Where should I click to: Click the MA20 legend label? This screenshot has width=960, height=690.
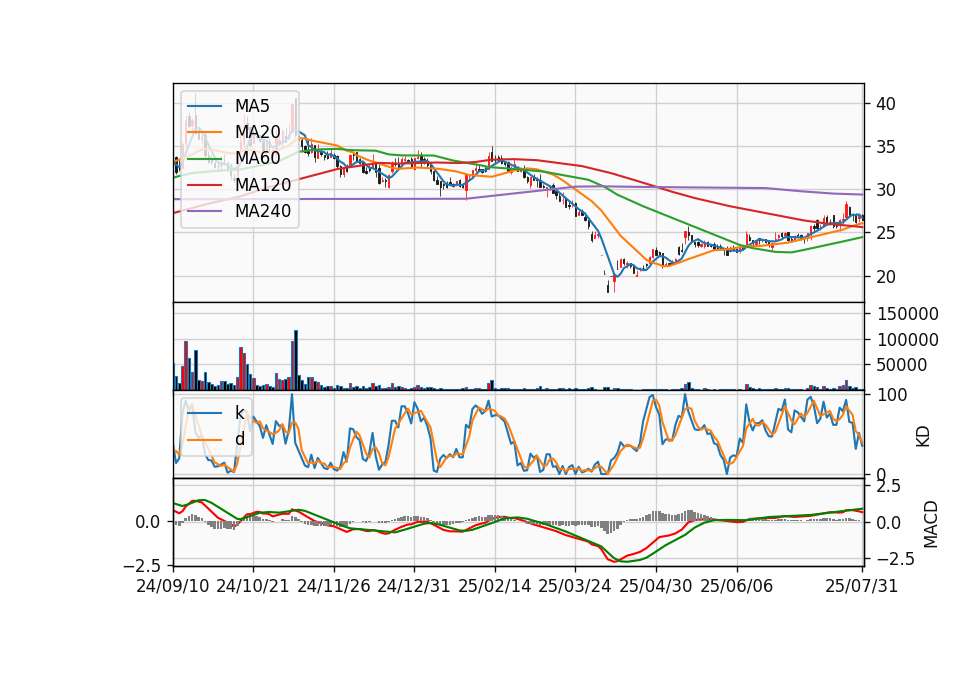[257, 132]
